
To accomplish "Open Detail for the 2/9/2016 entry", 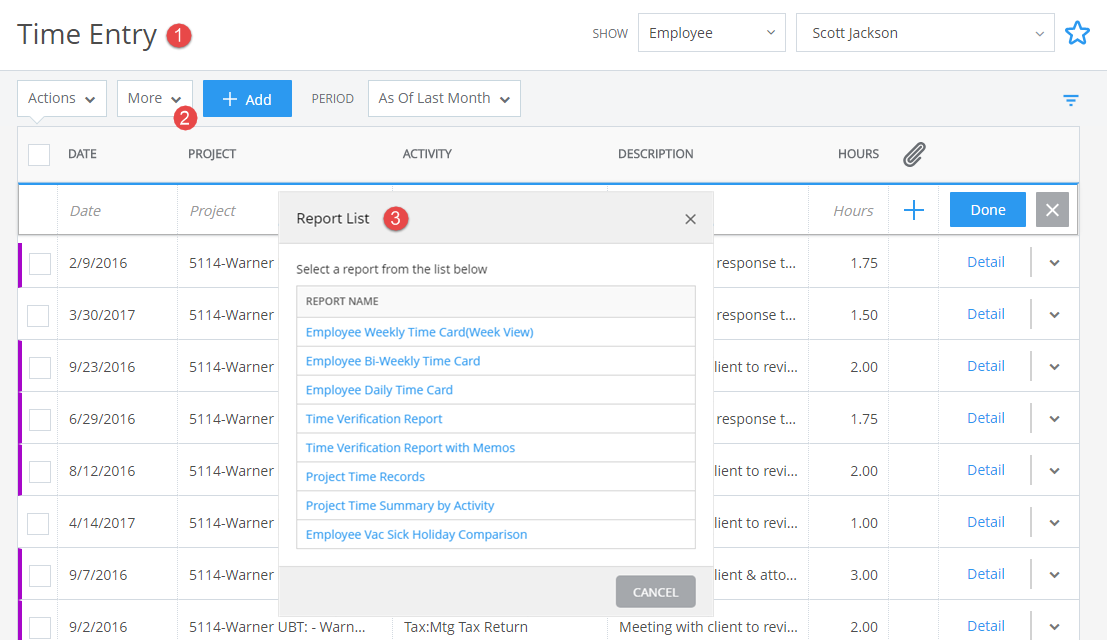I will tap(986, 262).
